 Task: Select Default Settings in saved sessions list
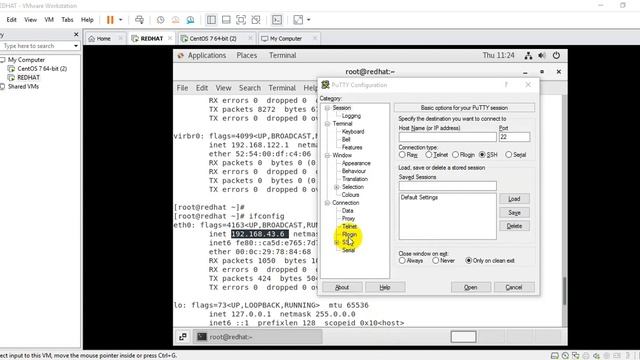click(x=419, y=198)
